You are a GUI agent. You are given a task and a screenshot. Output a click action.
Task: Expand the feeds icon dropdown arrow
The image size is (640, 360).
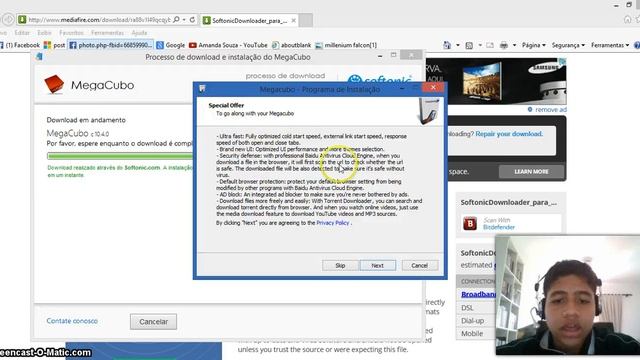pos(480,45)
